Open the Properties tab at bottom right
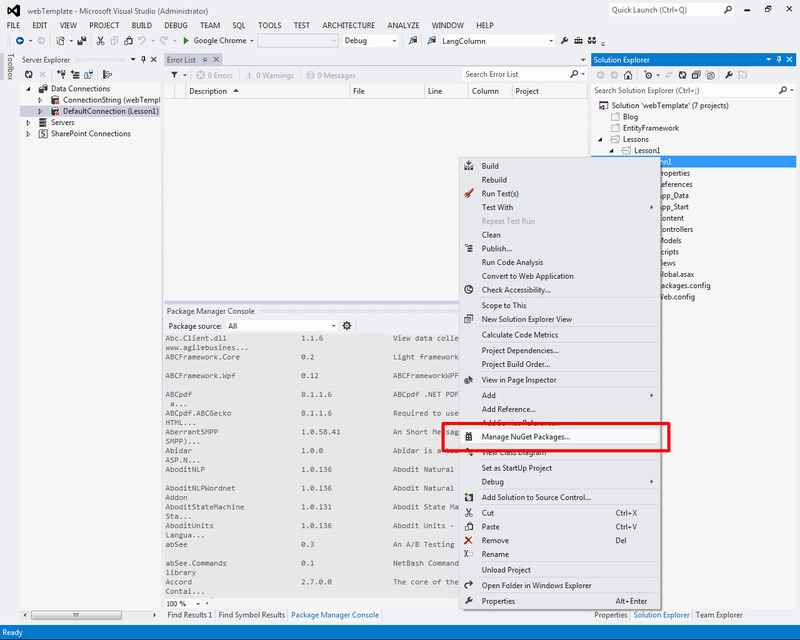The width and height of the screenshot is (800, 640). pos(611,615)
